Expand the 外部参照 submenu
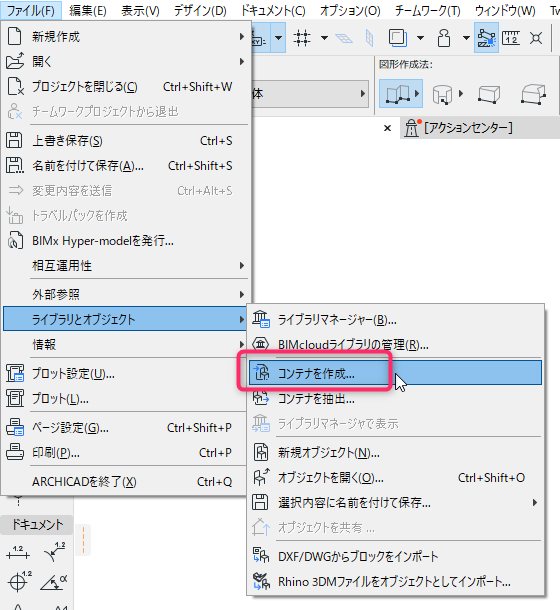This screenshot has width=560, height=610. pos(126,294)
